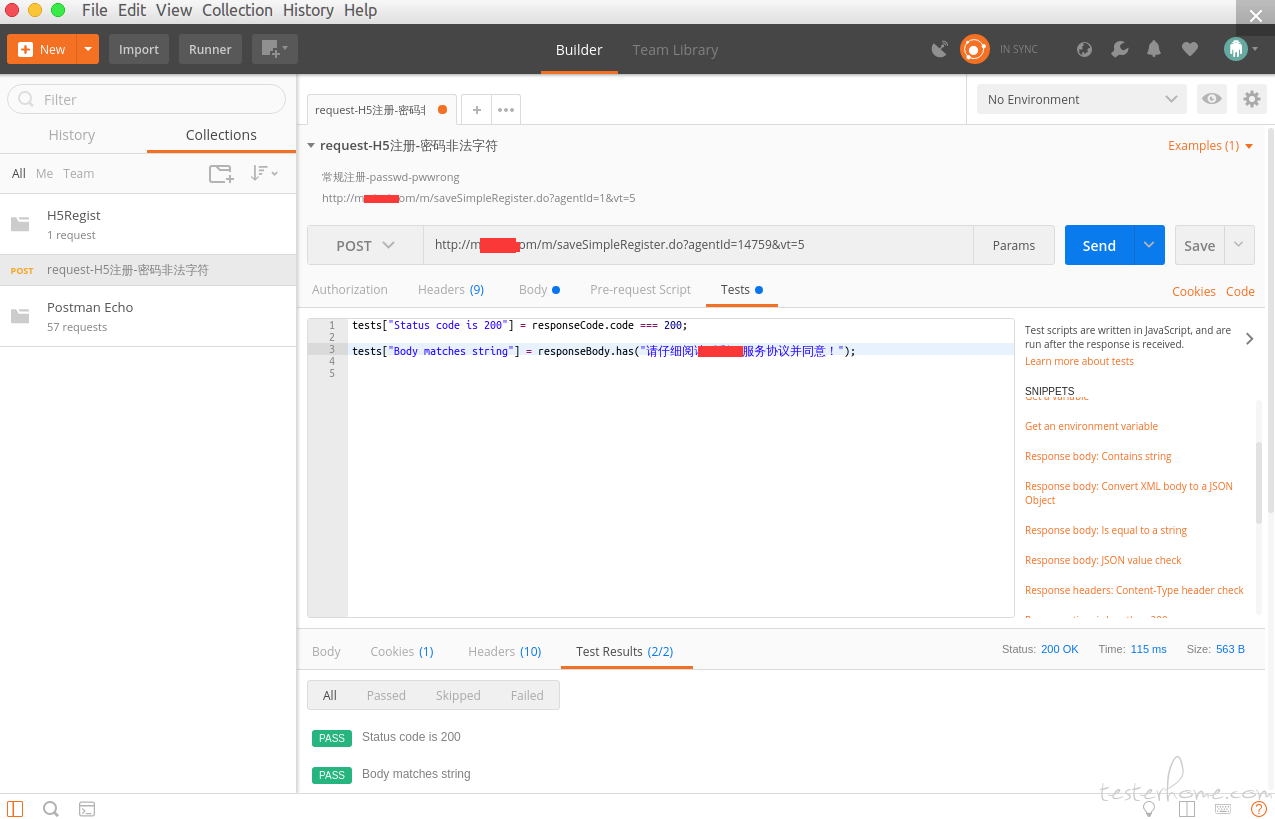Save the request
1275x819 pixels.
(1200, 245)
